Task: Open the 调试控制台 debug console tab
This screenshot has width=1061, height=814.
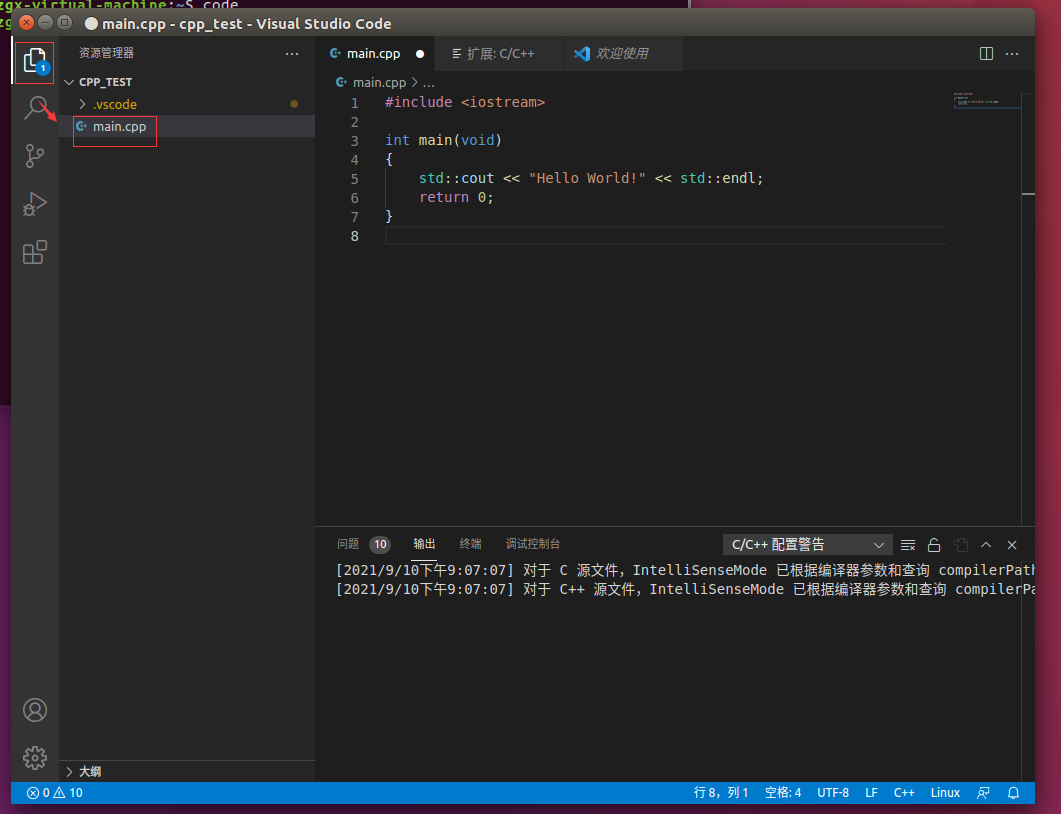Action: pyautogui.click(x=533, y=544)
